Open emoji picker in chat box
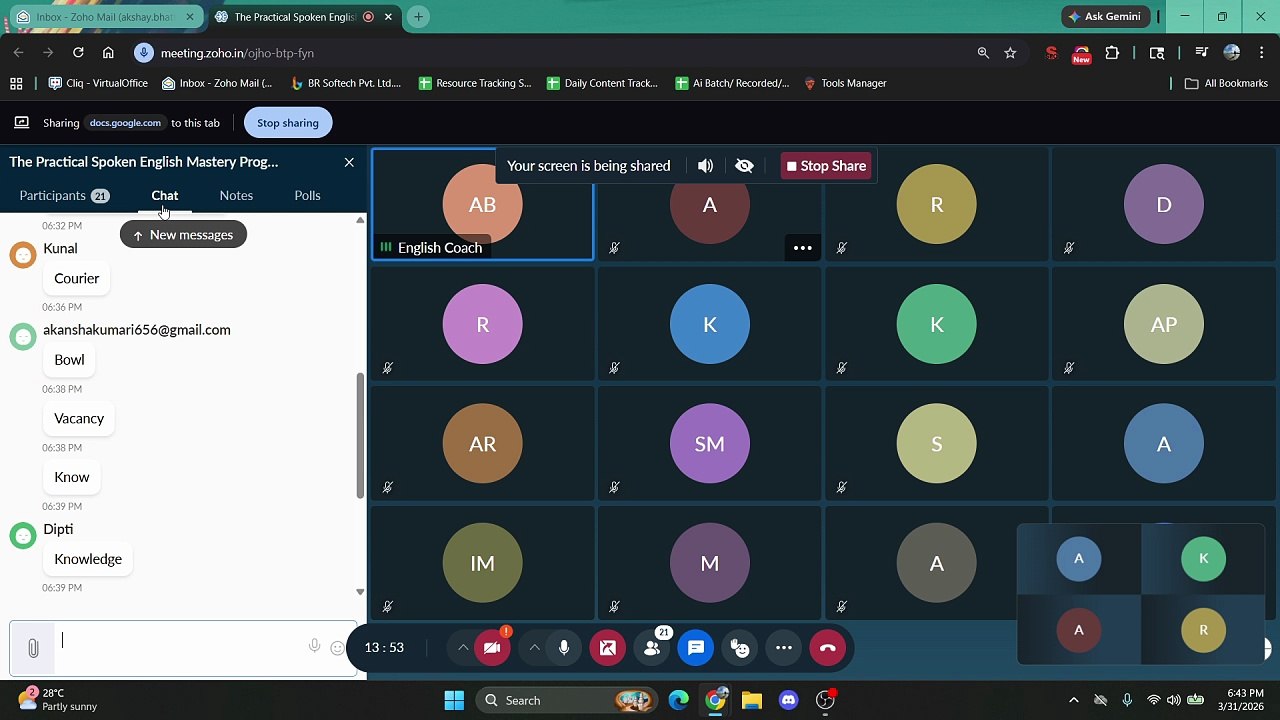 click(x=337, y=648)
